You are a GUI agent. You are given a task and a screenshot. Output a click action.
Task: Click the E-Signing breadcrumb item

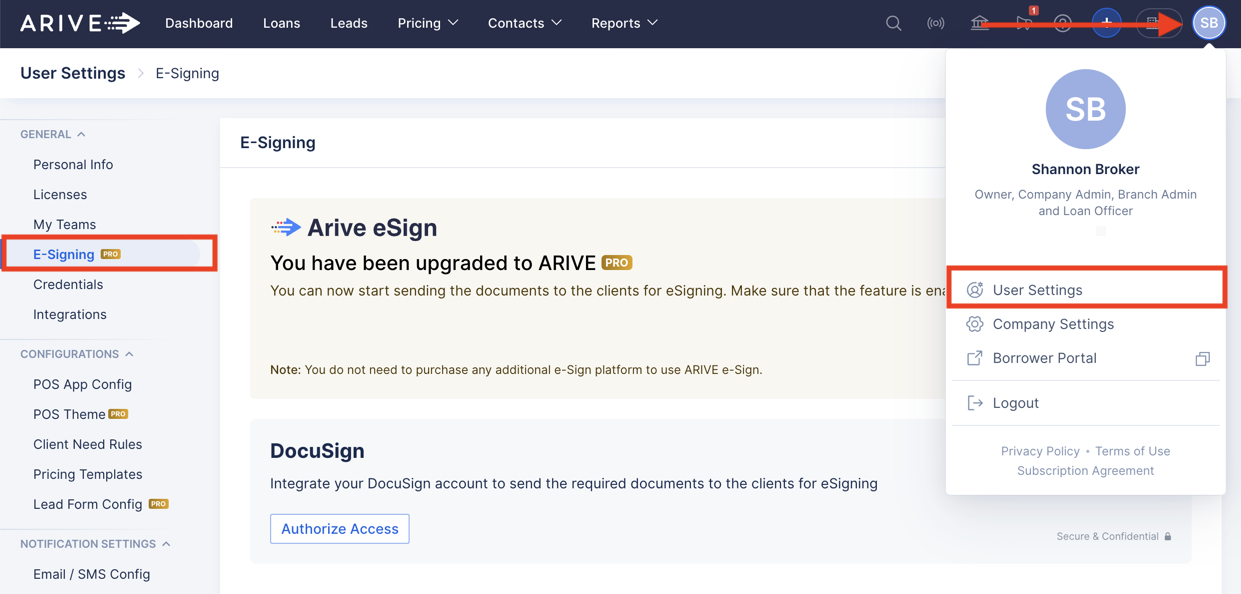tap(187, 73)
